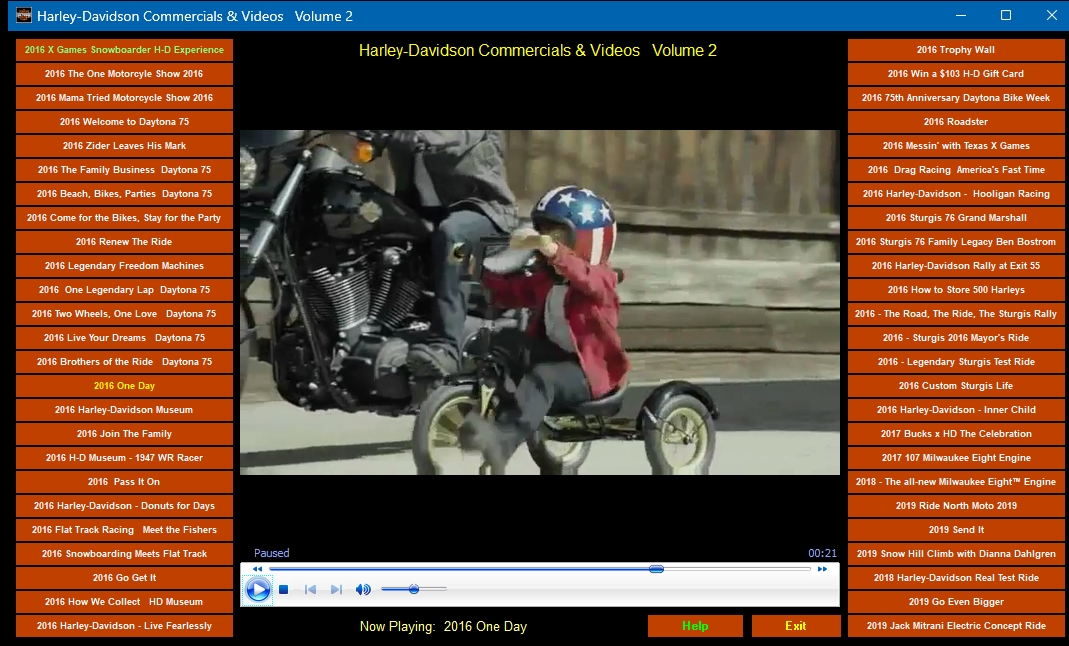Open the 2016 Roadster video

click(x=956, y=121)
